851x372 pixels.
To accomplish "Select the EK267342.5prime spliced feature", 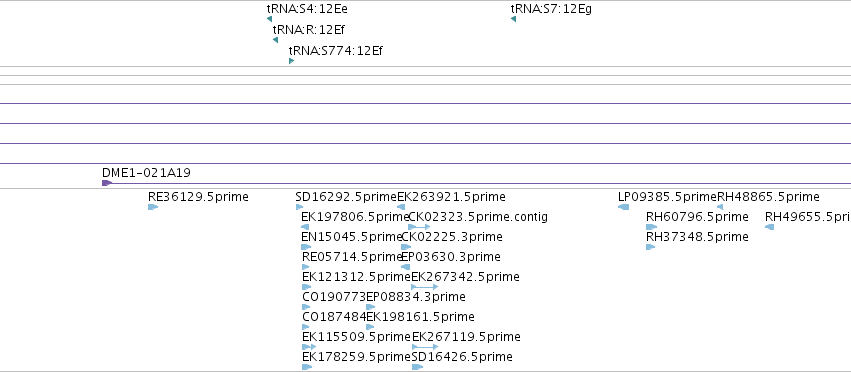I will (x=424, y=287).
